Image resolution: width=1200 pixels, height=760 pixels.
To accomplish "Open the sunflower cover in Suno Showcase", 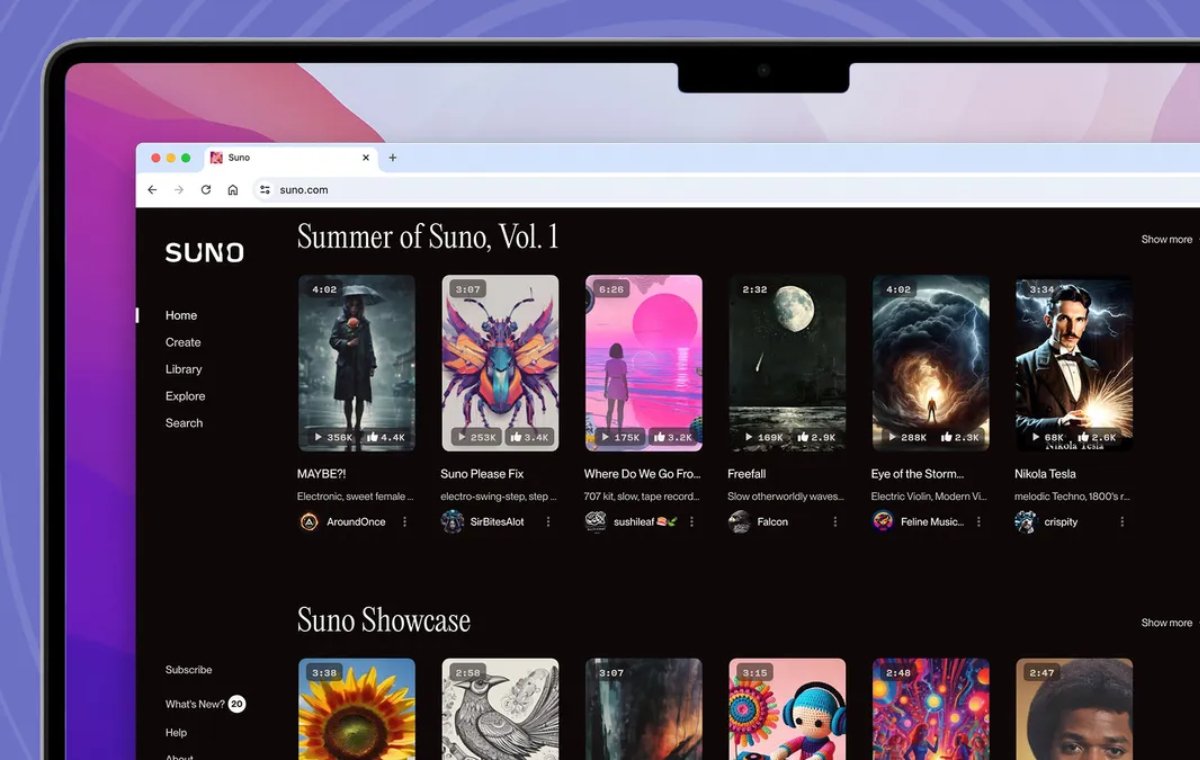I will click(357, 708).
